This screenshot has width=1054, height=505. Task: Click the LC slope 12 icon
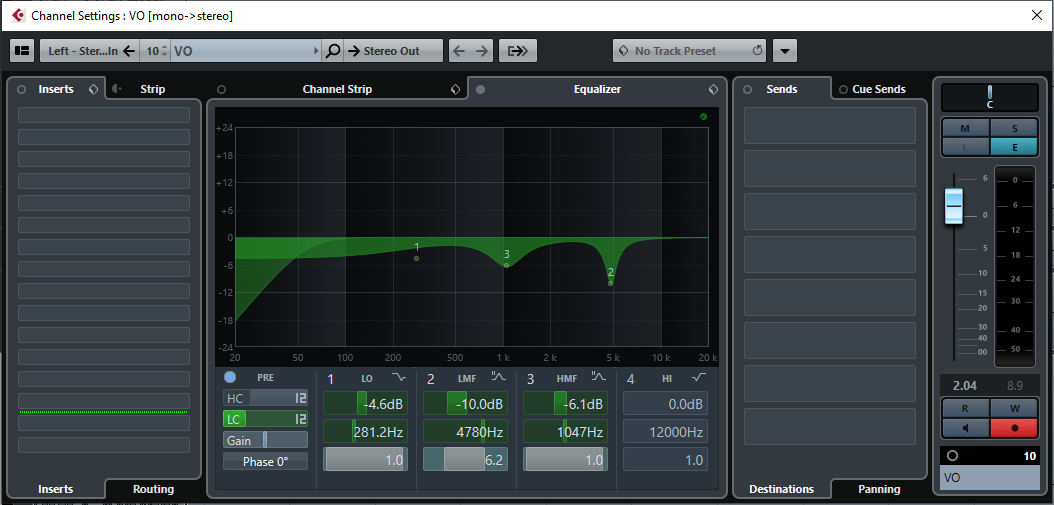pos(300,419)
